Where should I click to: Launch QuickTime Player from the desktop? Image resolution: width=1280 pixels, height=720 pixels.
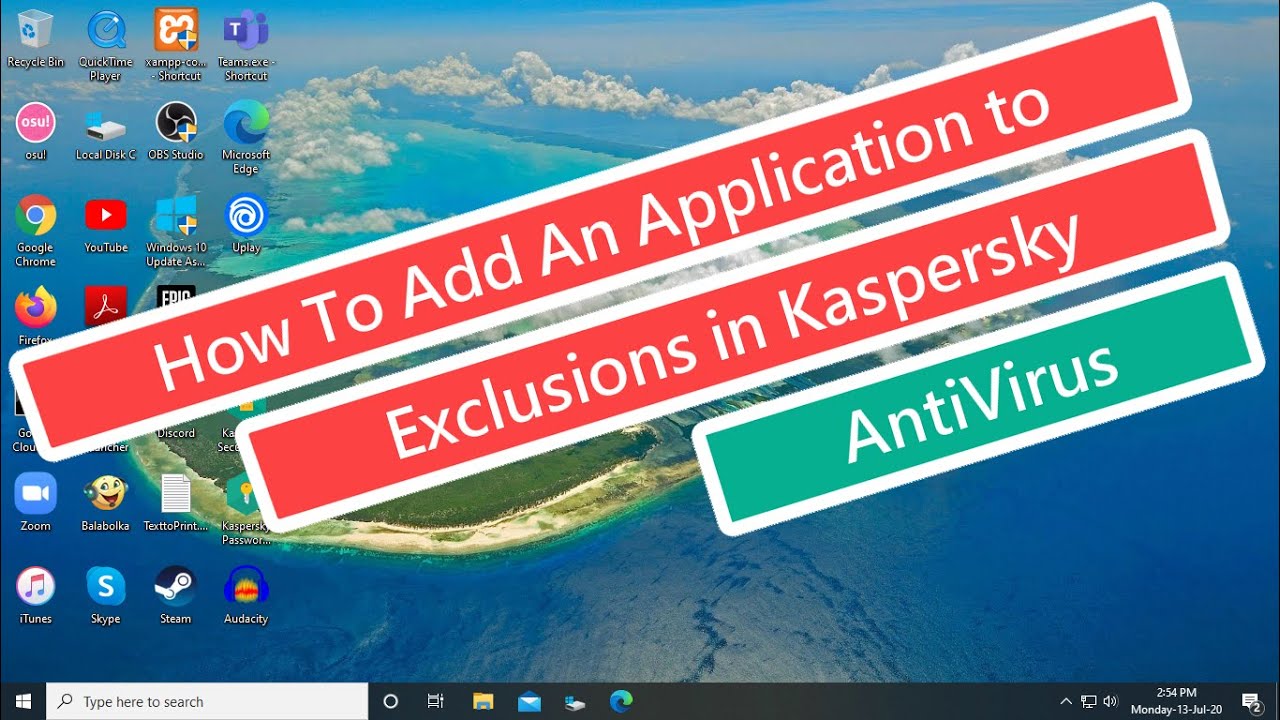click(105, 46)
